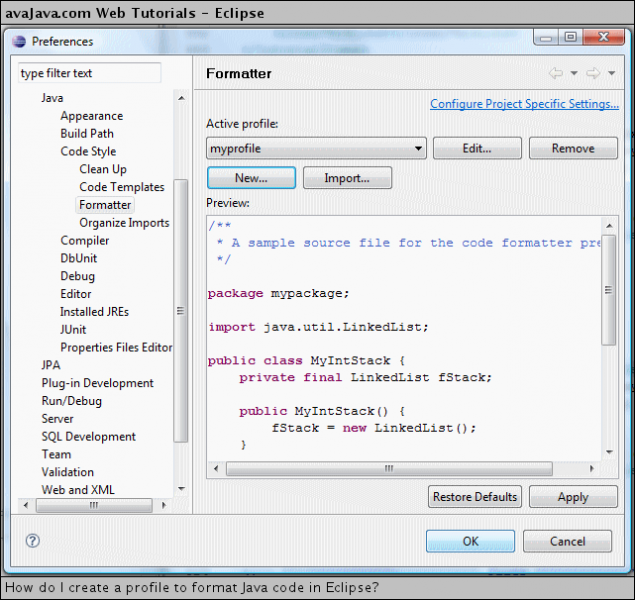Select Run/Debug tree item
The width and height of the screenshot is (635, 600).
click(72, 401)
